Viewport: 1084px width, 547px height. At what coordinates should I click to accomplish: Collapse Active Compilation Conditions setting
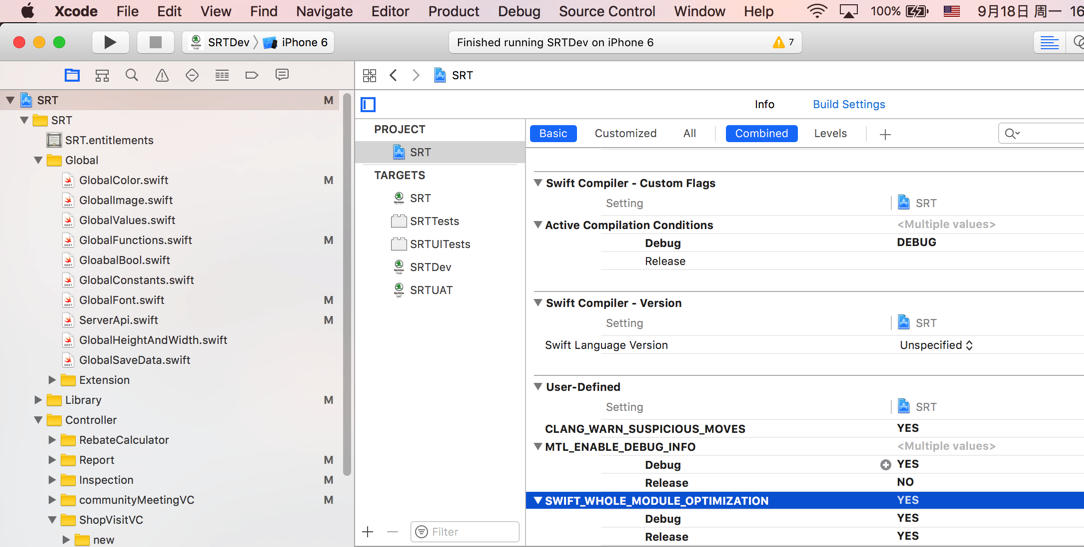[538, 225]
